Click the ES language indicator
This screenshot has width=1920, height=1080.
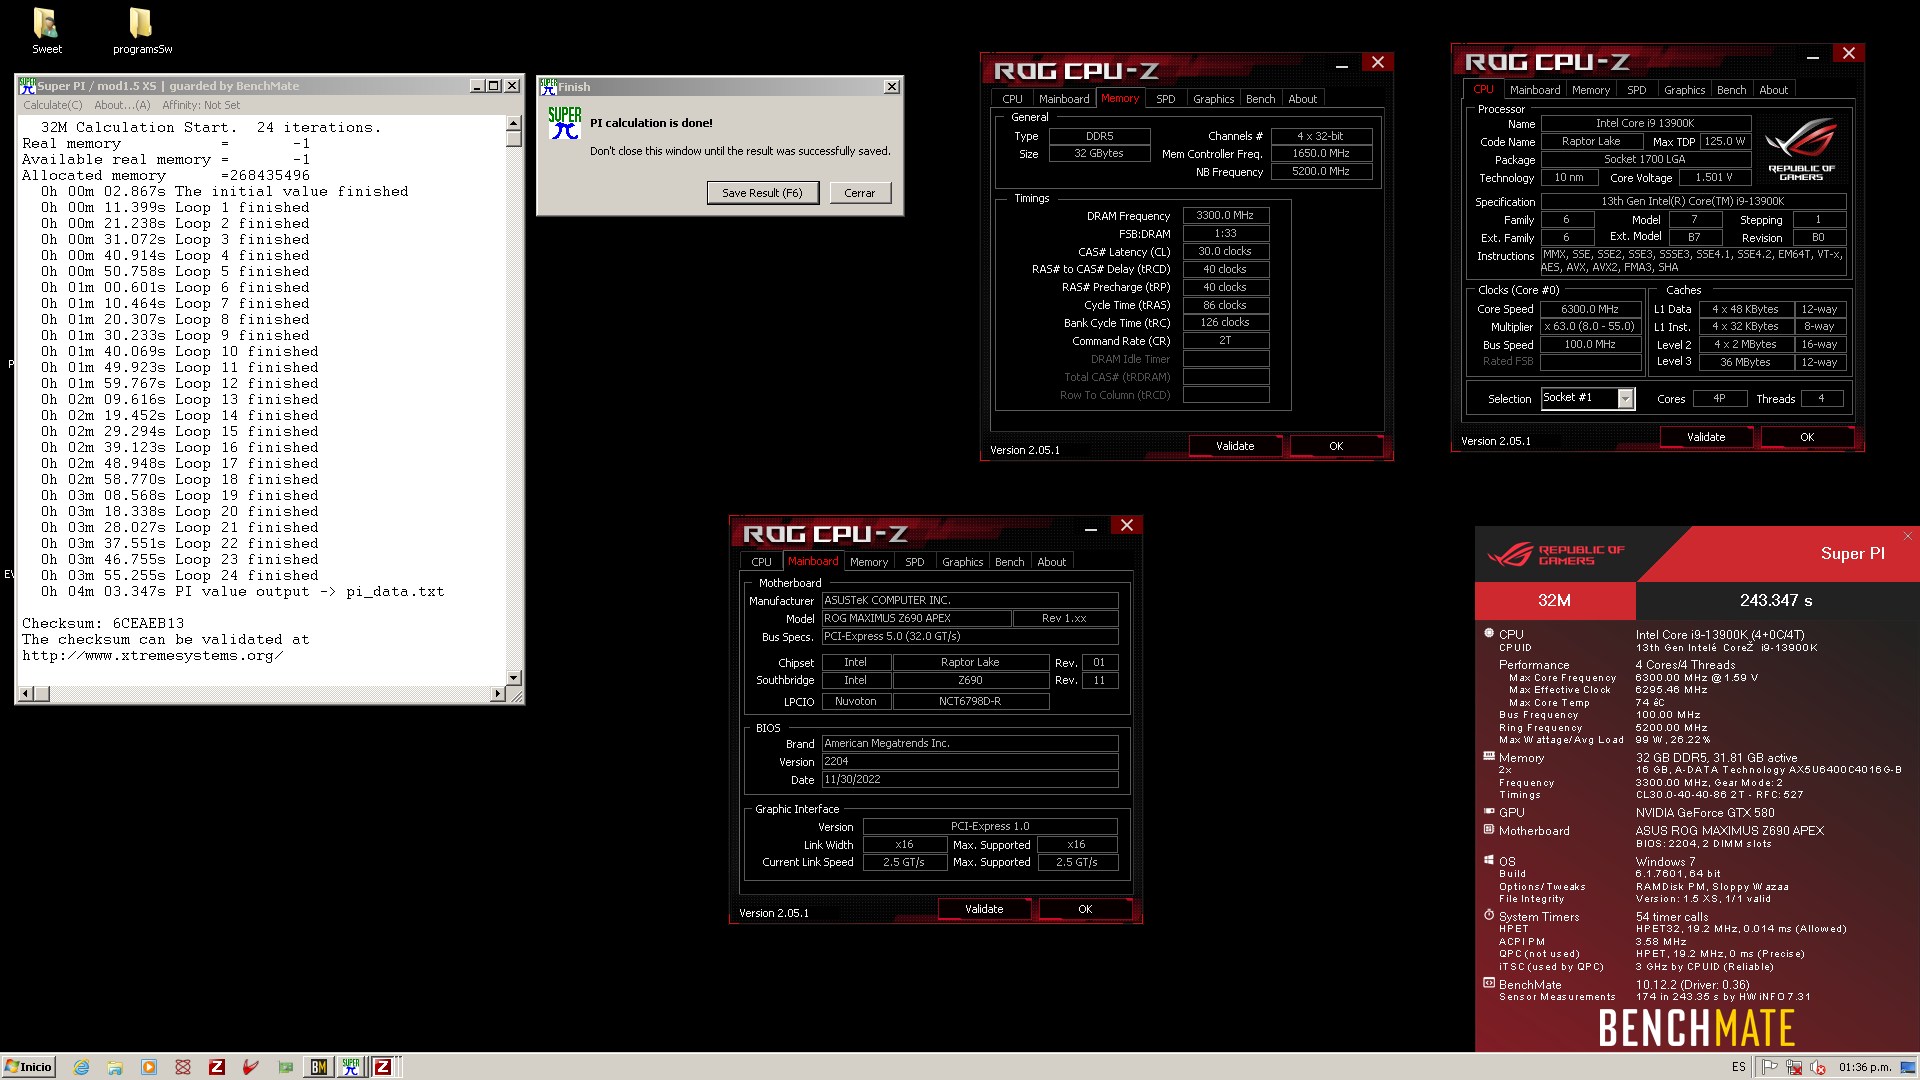[x=1739, y=1067]
